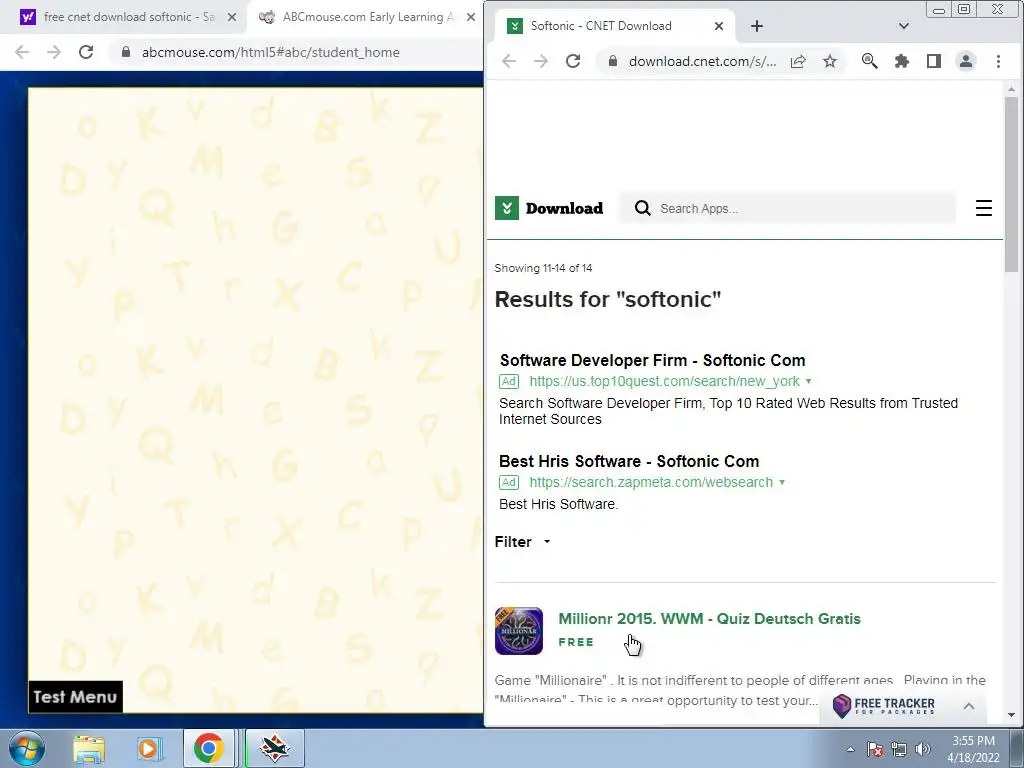Open the Chrome three-dot menu
The width and height of the screenshot is (1024, 768).
[x=998, y=61]
